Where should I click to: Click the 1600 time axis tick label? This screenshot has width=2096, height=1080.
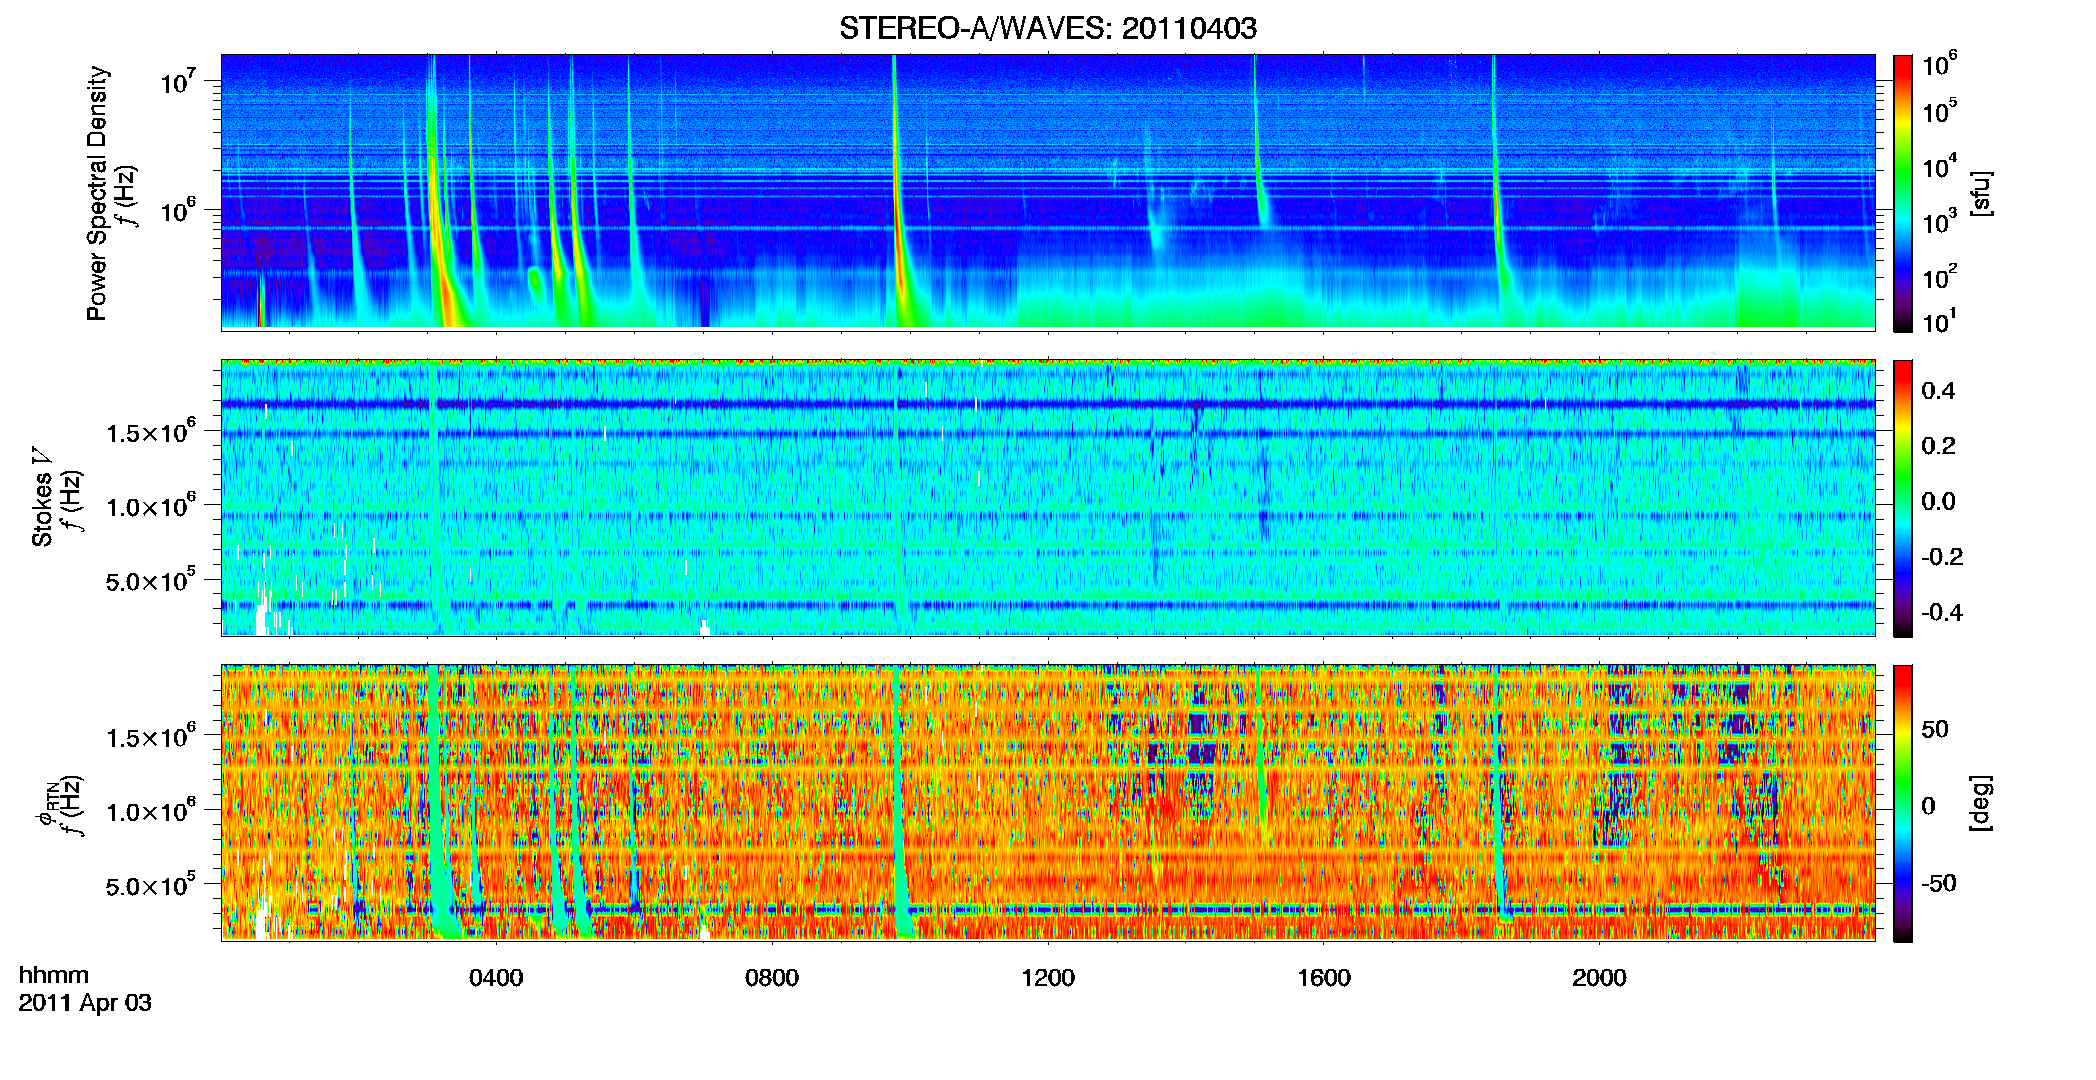(x=1324, y=978)
